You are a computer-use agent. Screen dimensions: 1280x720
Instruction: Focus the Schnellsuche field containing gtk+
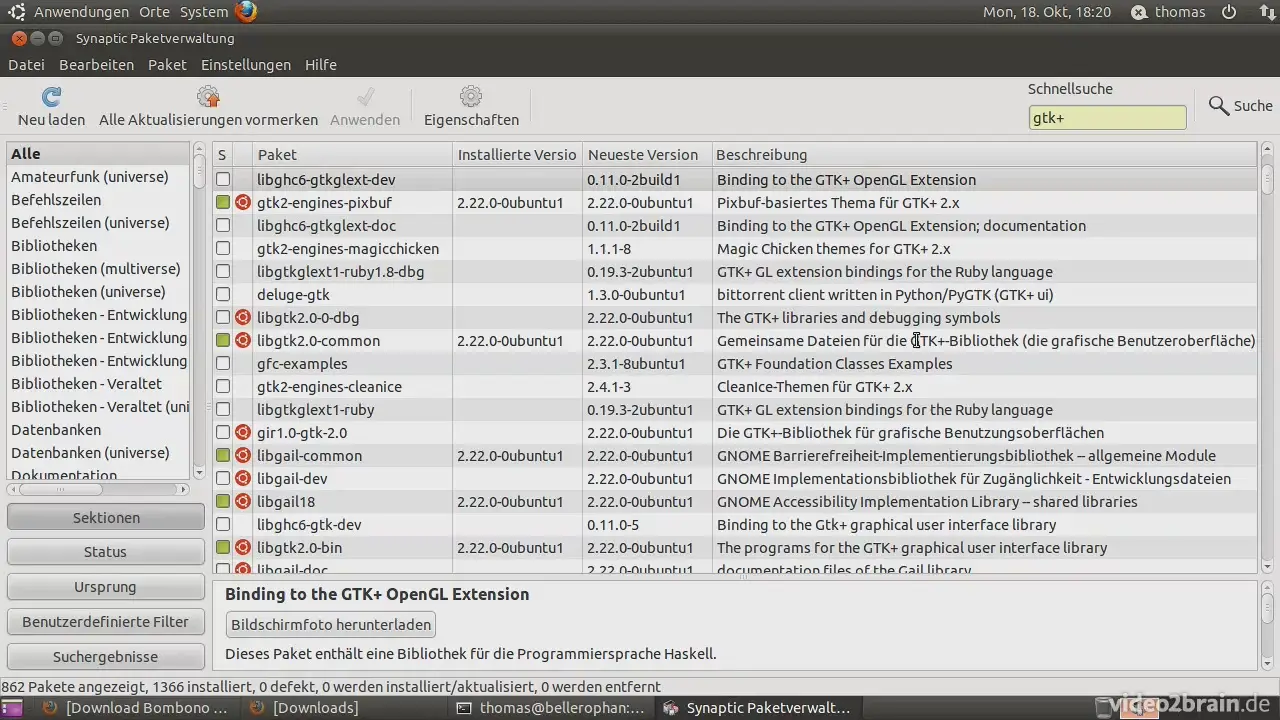pyautogui.click(x=1107, y=118)
